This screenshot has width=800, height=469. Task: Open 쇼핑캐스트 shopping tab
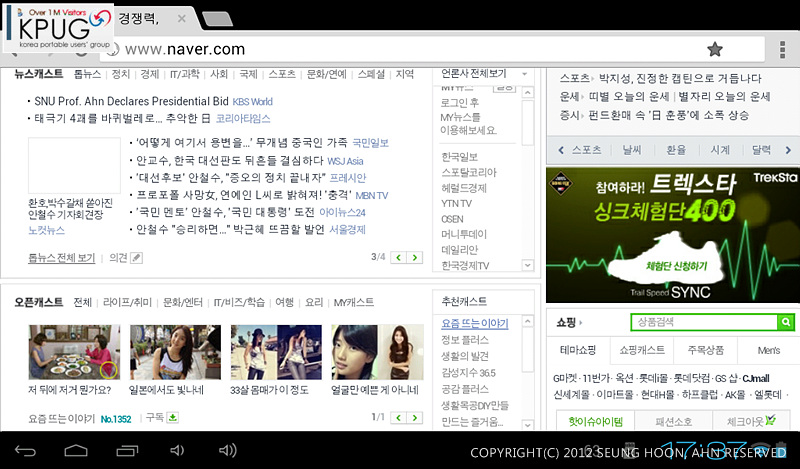[x=642, y=350]
